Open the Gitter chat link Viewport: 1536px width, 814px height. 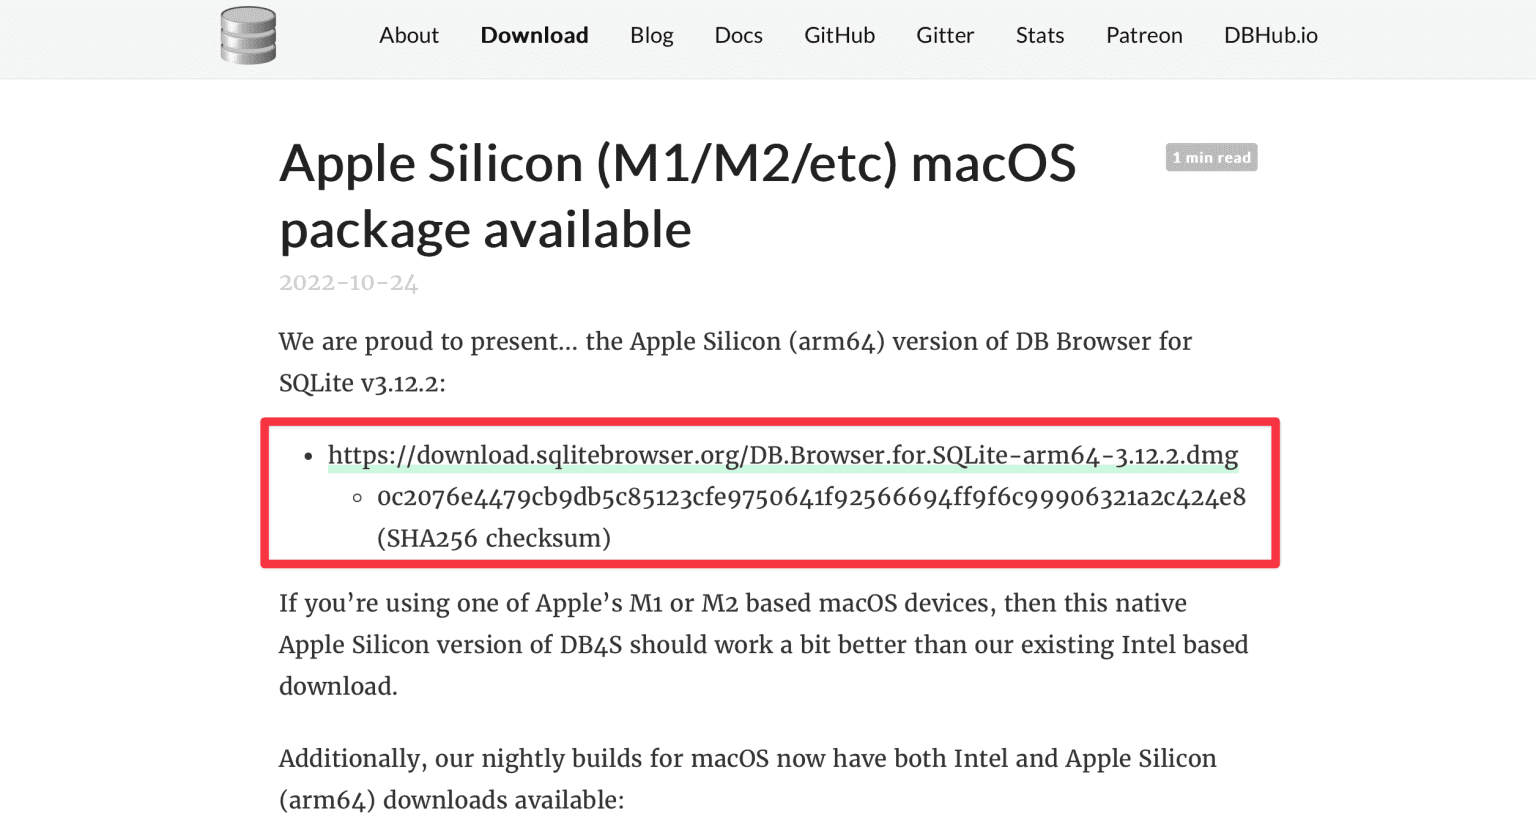click(944, 36)
